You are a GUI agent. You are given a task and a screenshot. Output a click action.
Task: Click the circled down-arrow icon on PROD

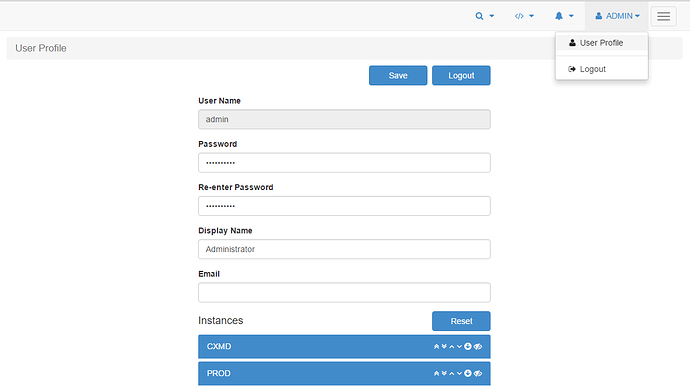click(468, 373)
